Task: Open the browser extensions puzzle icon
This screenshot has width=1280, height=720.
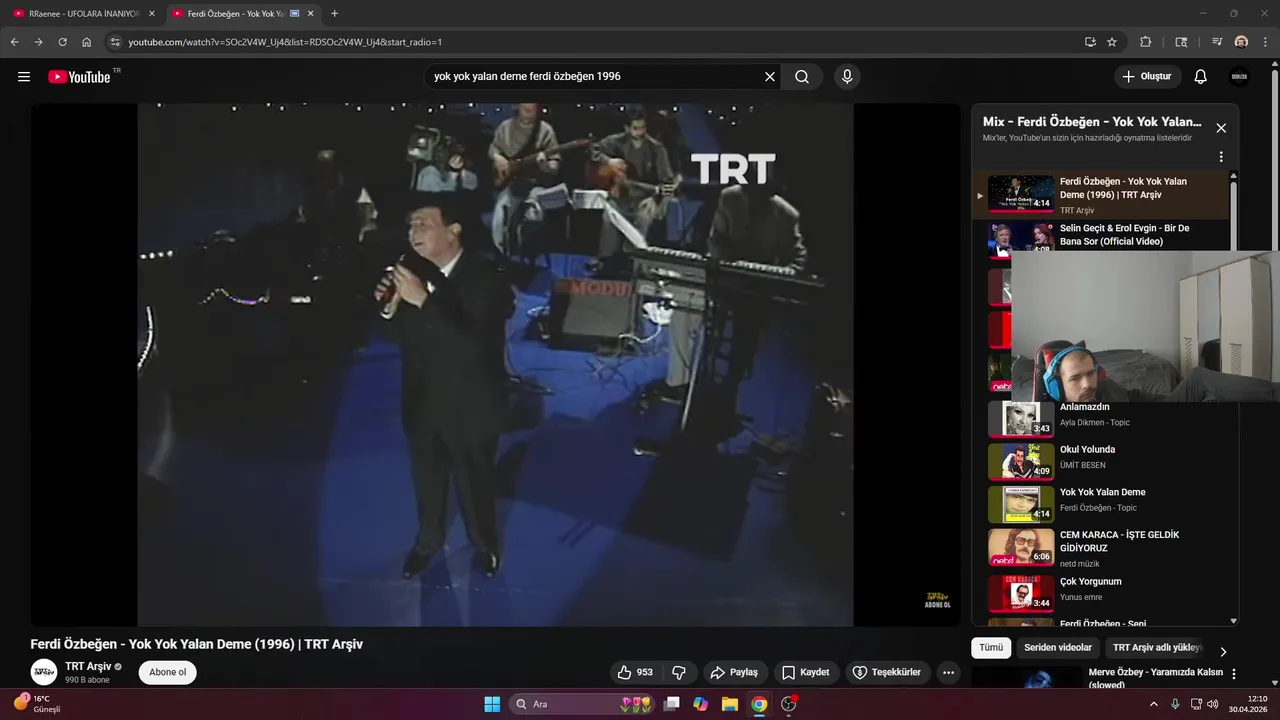Action: (1146, 42)
